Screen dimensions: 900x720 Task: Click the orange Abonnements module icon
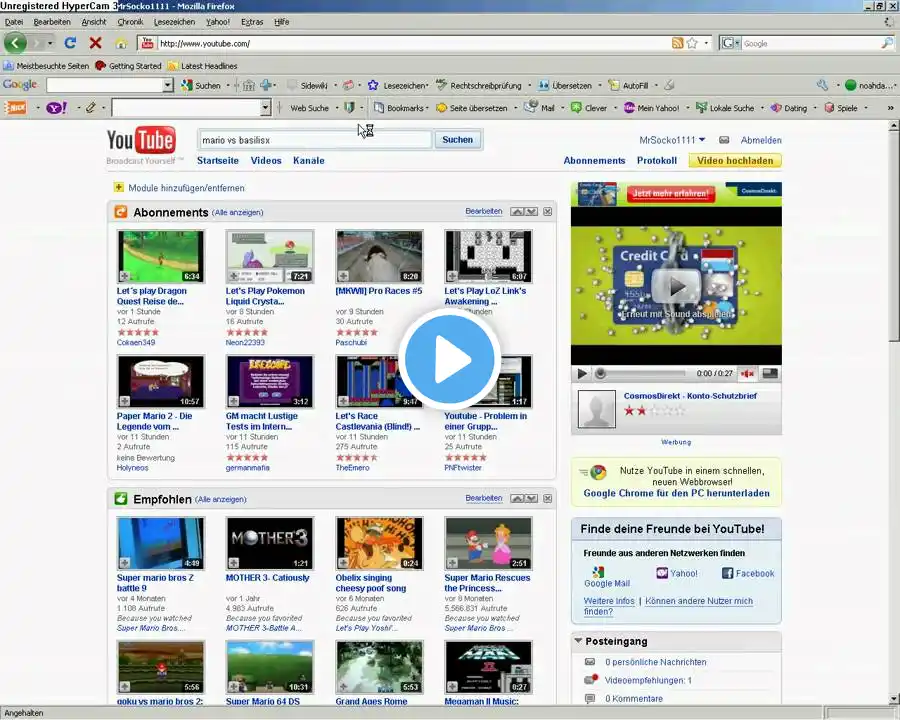point(121,212)
